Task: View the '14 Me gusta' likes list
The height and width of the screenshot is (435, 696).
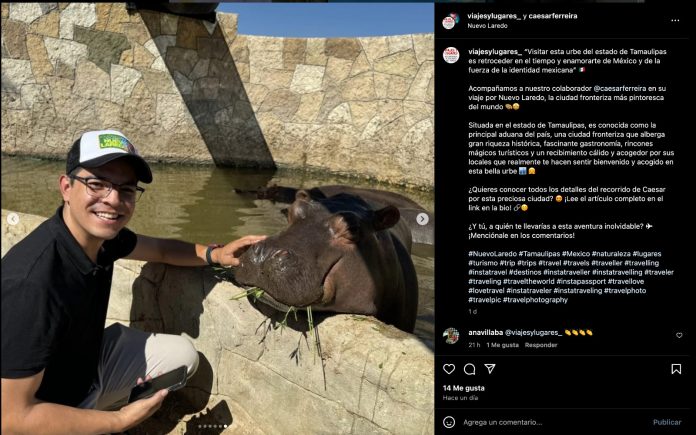Action: point(464,388)
